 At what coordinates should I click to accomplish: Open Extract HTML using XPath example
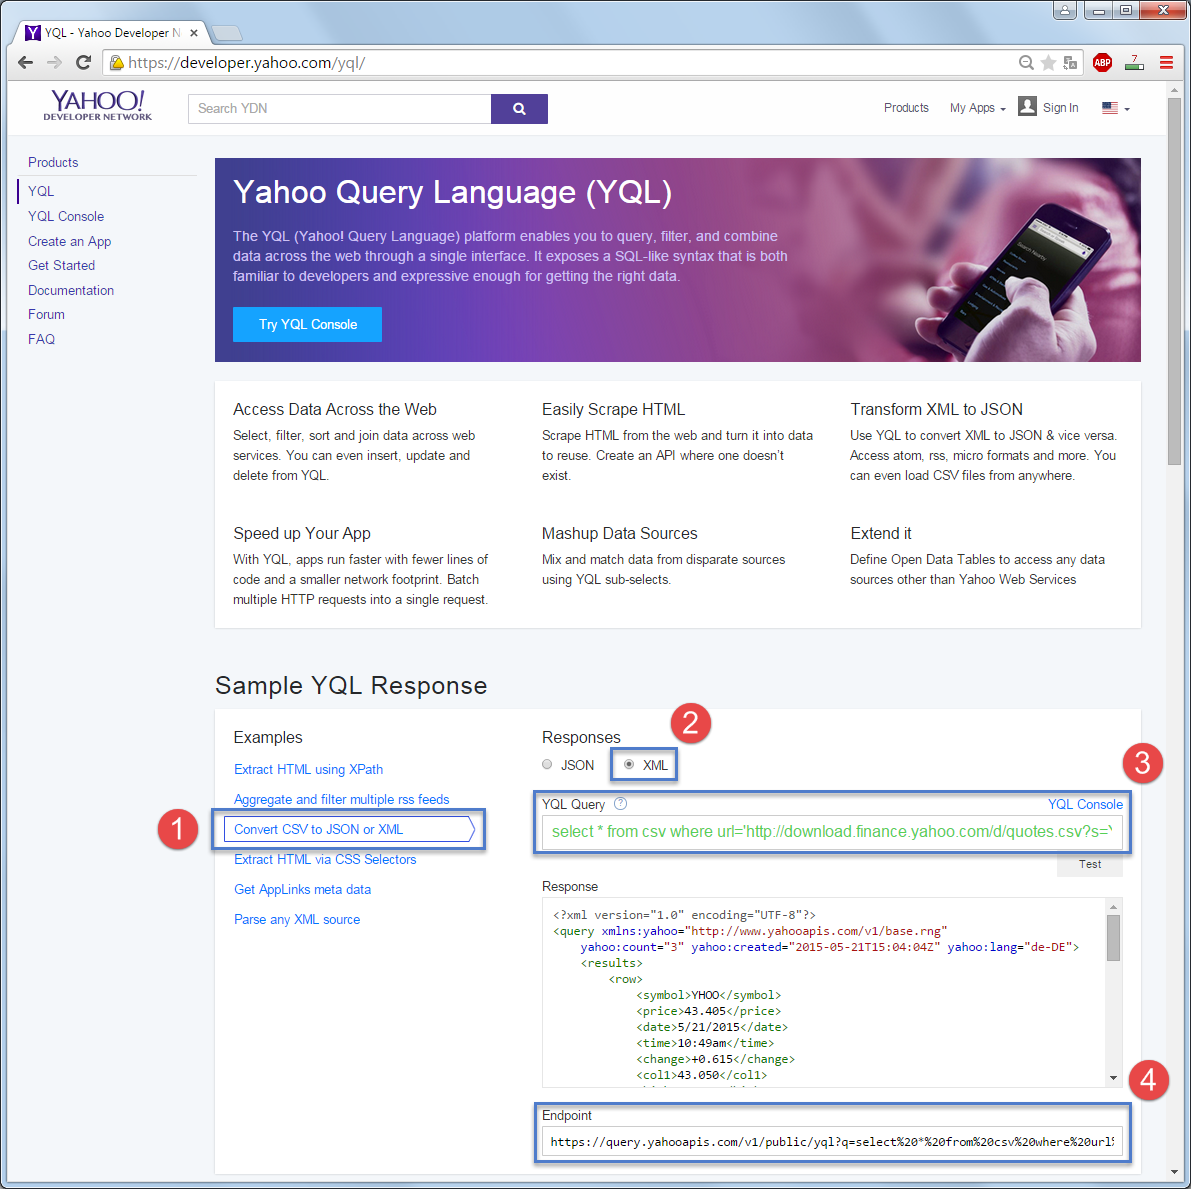click(308, 770)
